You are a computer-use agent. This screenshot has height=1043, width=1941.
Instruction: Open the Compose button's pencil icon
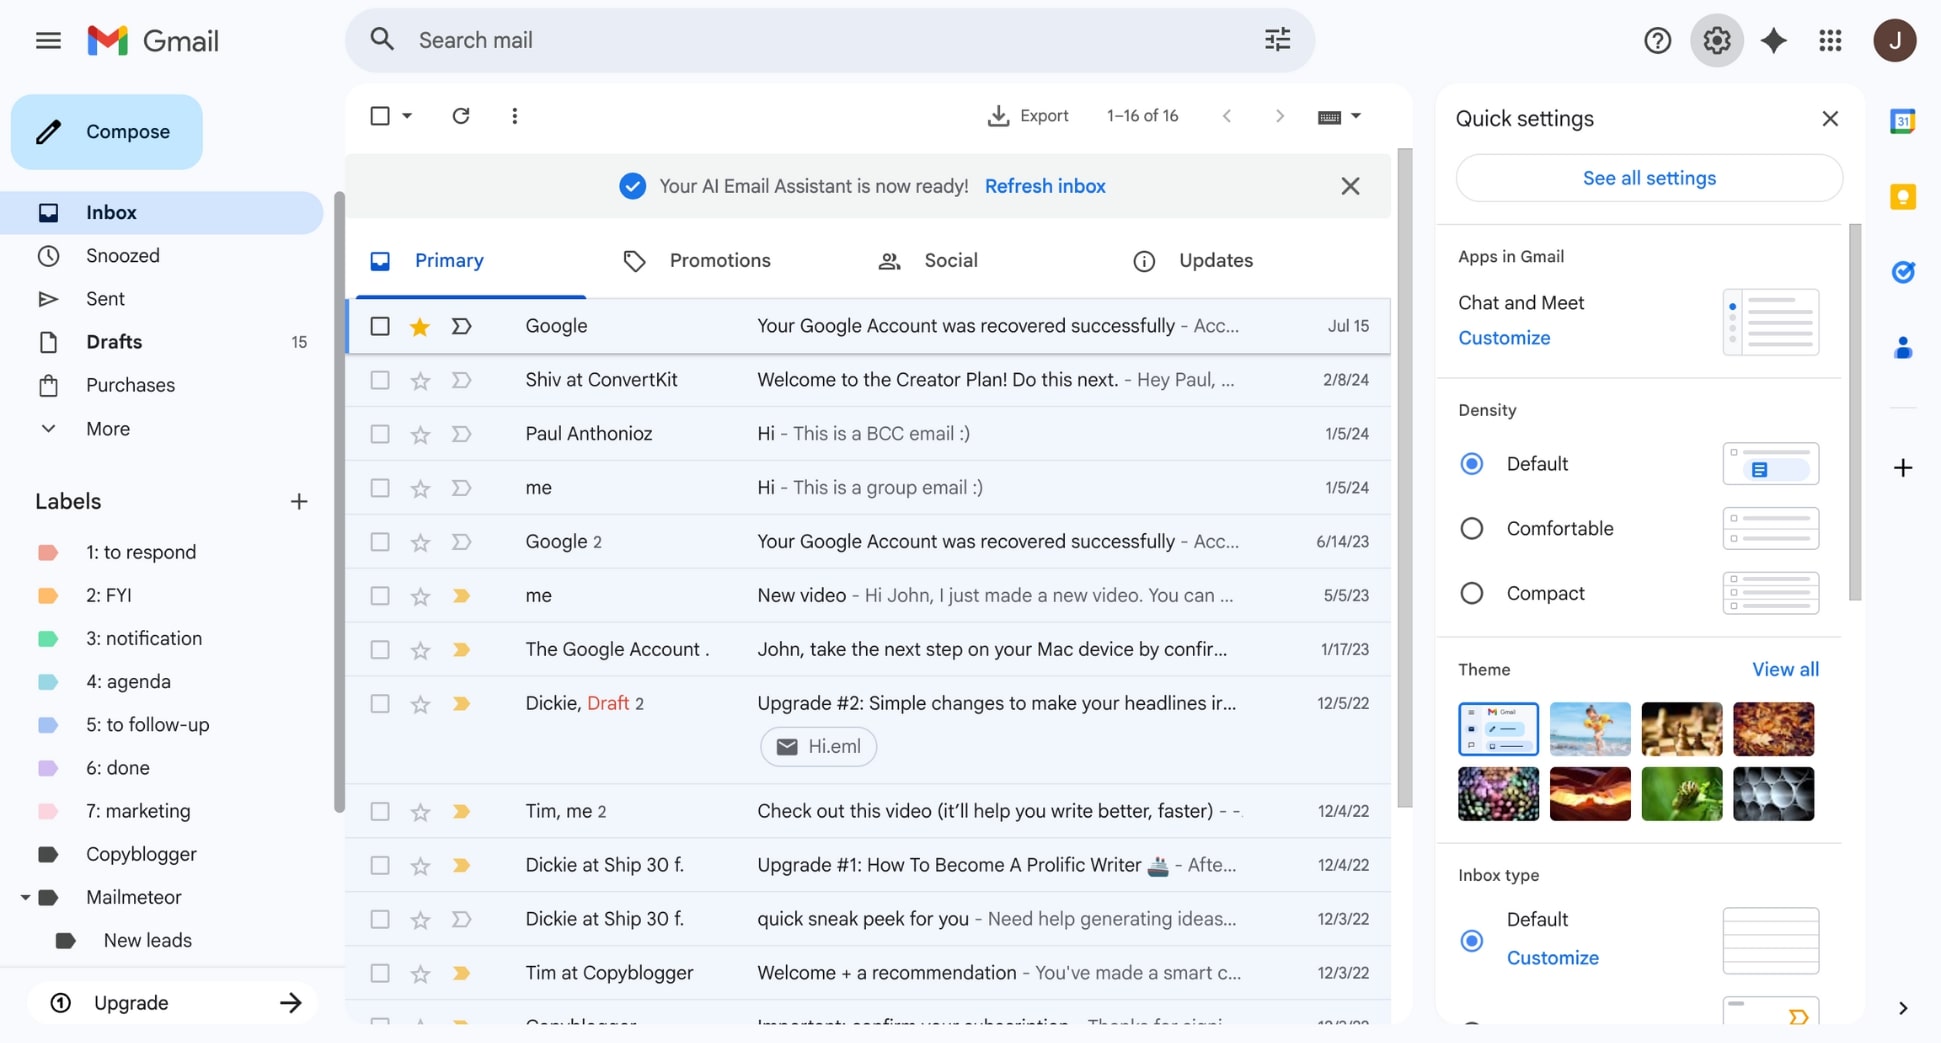(48, 131)
